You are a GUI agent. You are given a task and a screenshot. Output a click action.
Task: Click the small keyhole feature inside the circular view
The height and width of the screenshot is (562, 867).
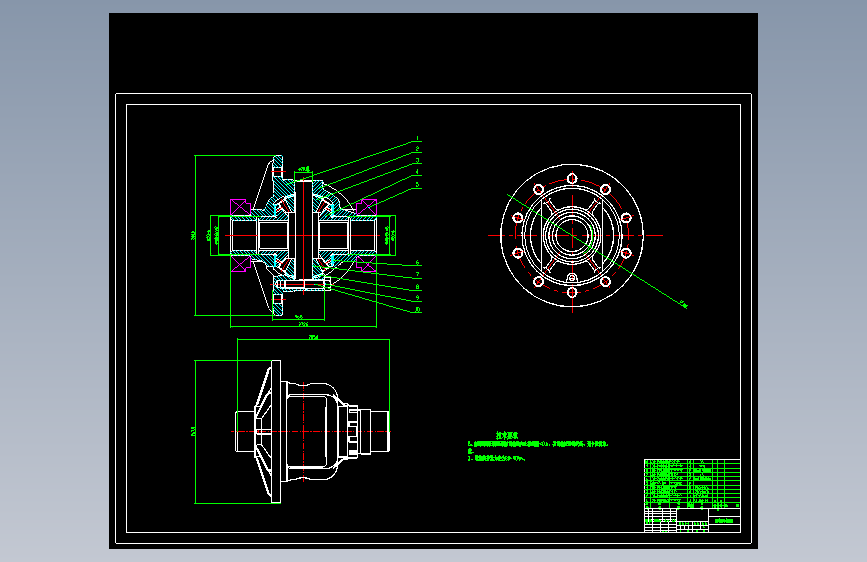pyautogui.click(x=572, y=278)
